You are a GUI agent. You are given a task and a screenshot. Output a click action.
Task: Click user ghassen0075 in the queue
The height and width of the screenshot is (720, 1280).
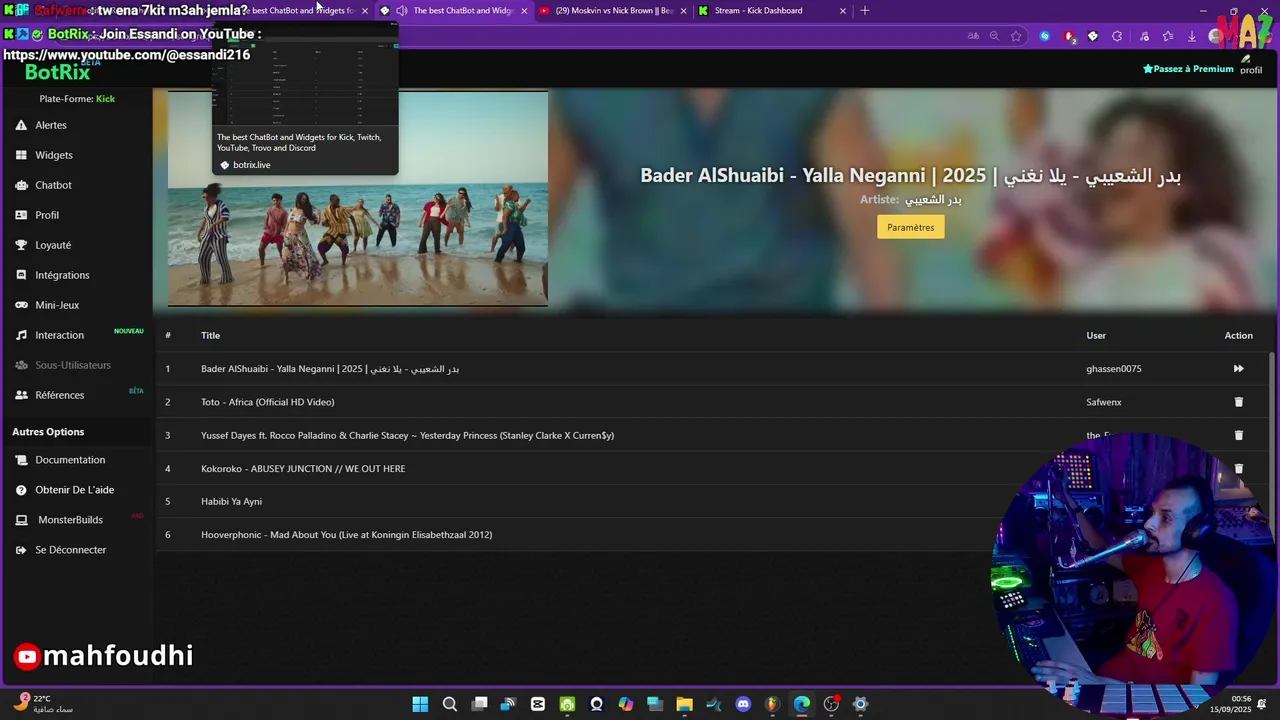[1113, 369]
